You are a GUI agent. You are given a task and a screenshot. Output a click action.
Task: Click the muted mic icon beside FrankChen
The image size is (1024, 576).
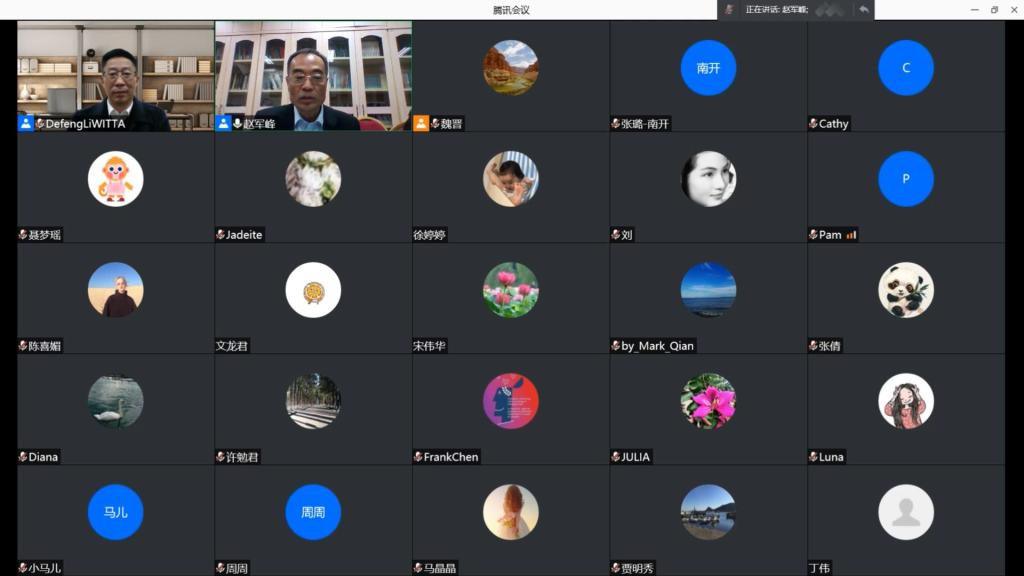418,457
